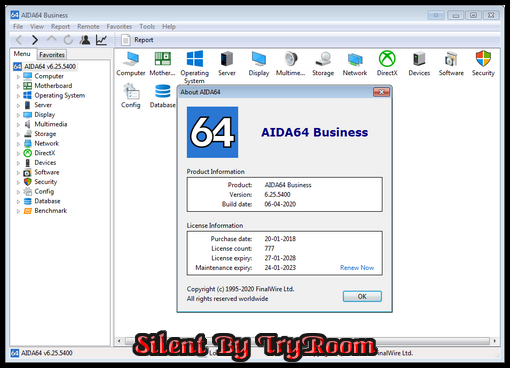510x368 pixels.
Task: Click OK in the About AIDA64 dialog
Action: (x=362, y=296)
